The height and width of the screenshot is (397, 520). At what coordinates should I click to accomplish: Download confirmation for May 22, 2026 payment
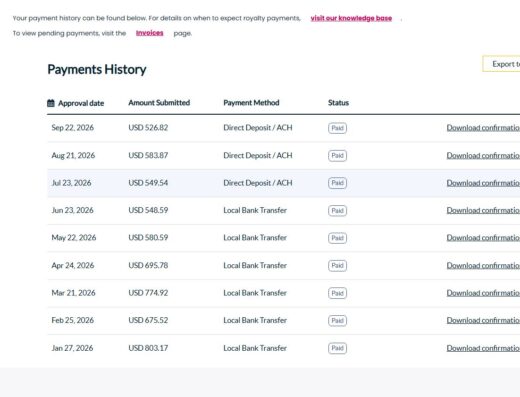click(483, 238)
